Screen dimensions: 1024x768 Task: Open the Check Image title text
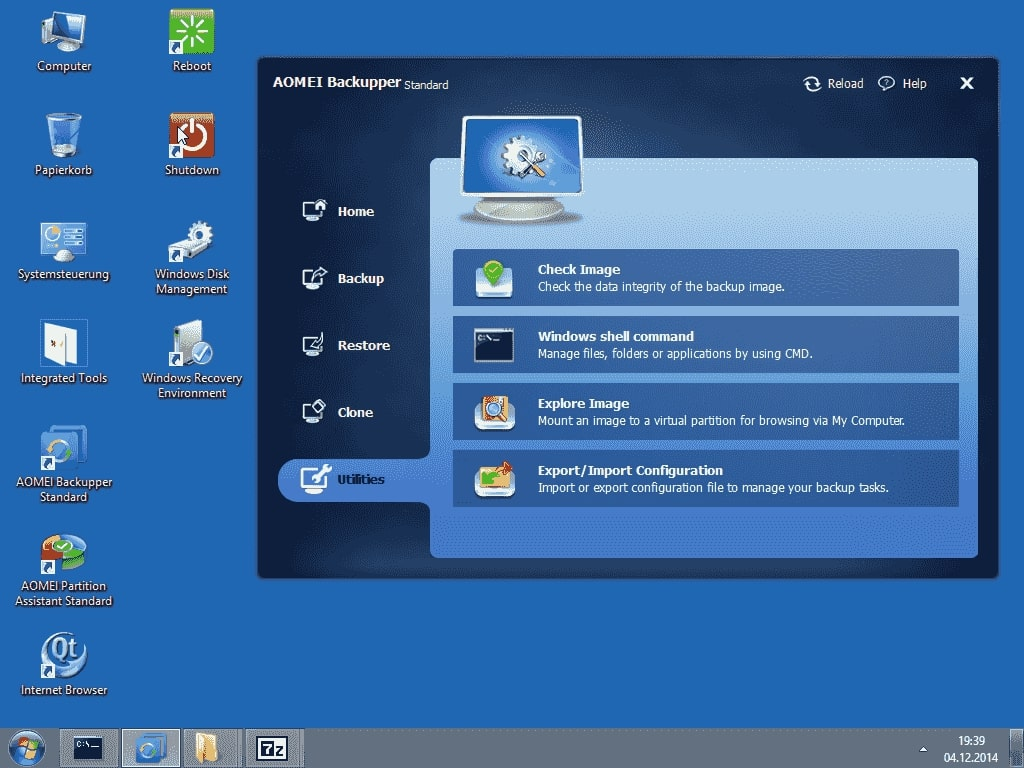click(x=579, y=269)
